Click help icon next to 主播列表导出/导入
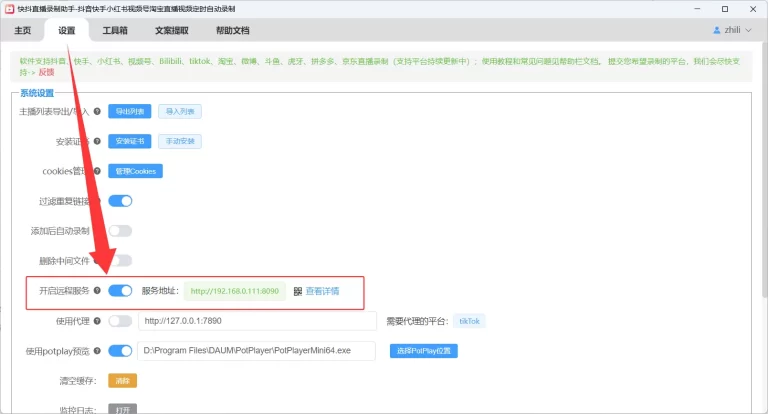This screenshot has width=768, height=414. (97, 111)
